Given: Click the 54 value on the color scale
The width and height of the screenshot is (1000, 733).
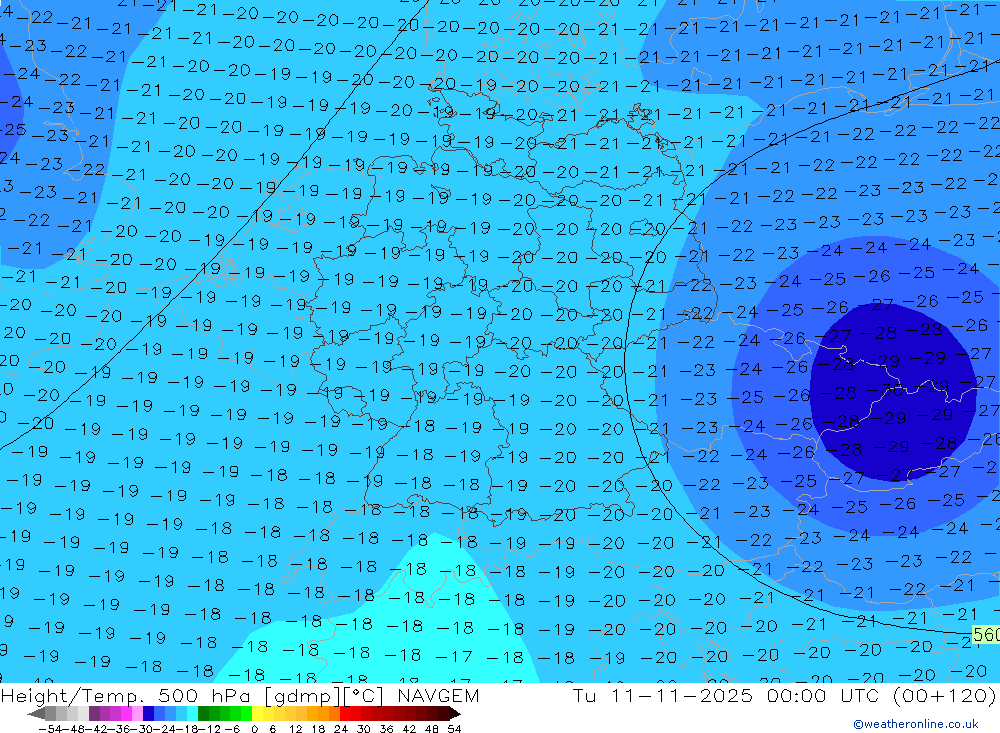Looking at the screenshot, I should click(454, 729).
